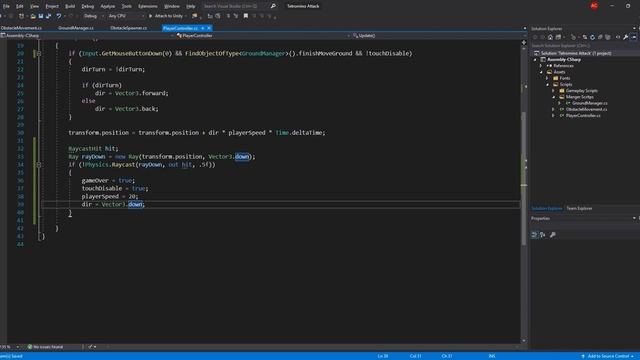Collapse the if block at line 20
The image size is (640, 360).
click(39, 53)
